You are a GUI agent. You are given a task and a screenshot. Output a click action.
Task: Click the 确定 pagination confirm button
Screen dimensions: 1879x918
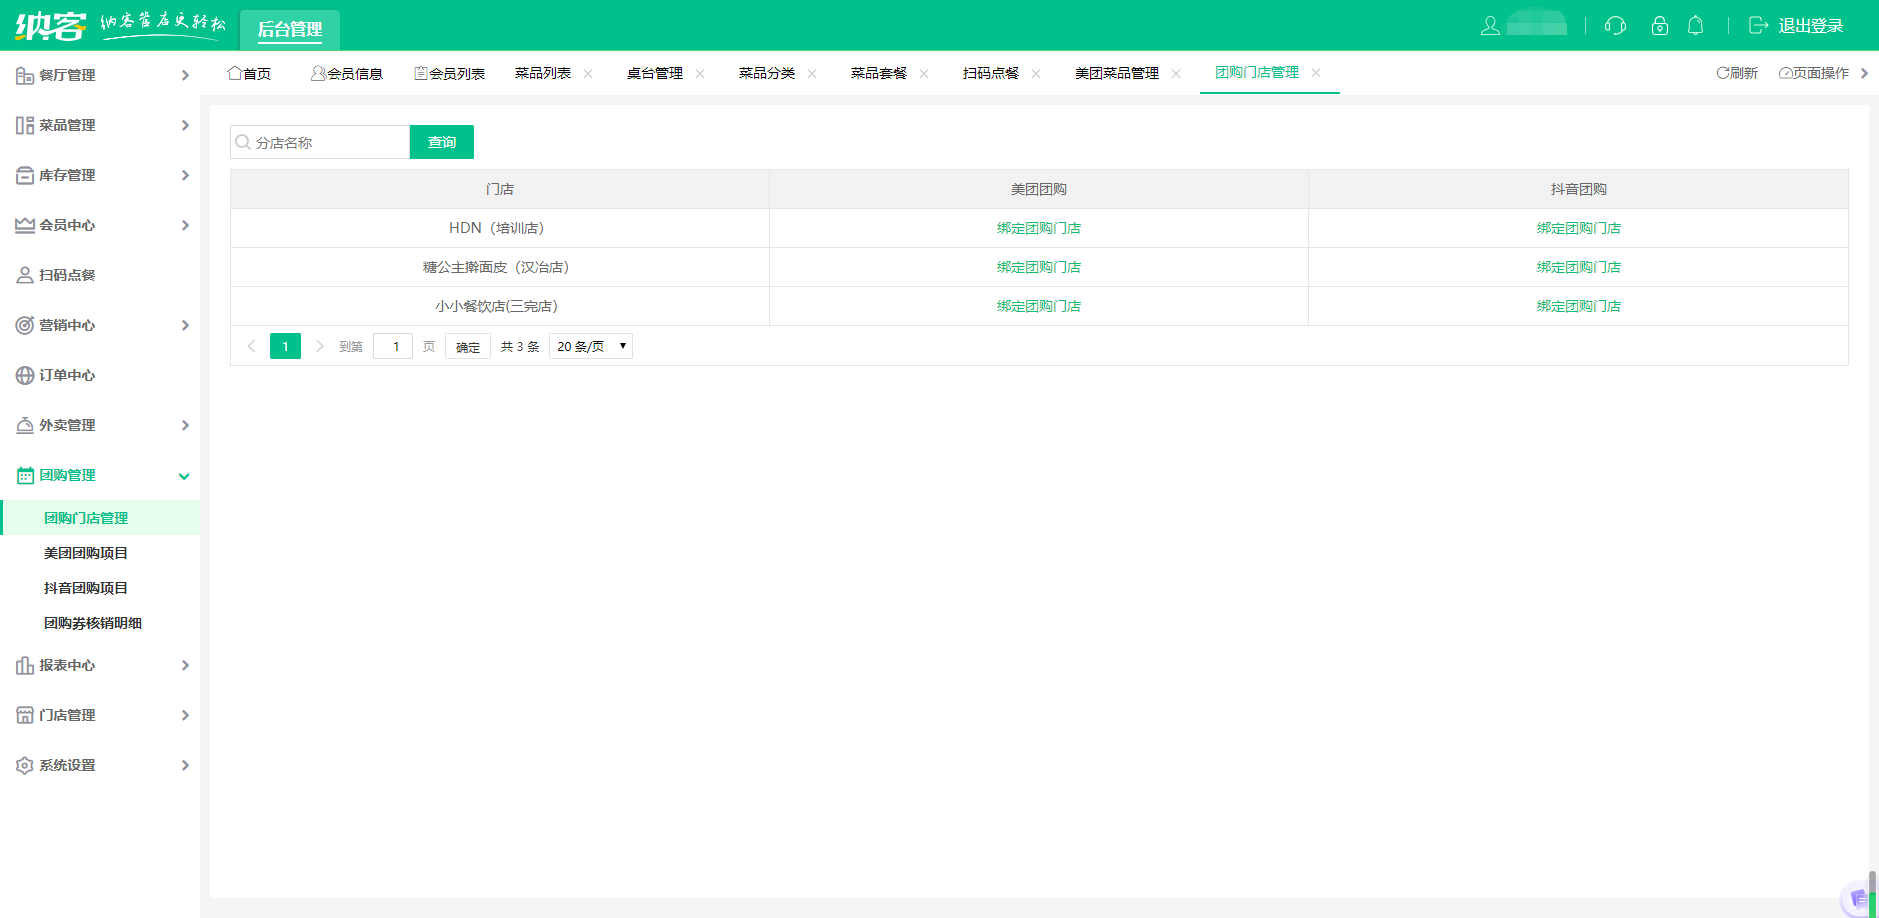pos(468,347)
